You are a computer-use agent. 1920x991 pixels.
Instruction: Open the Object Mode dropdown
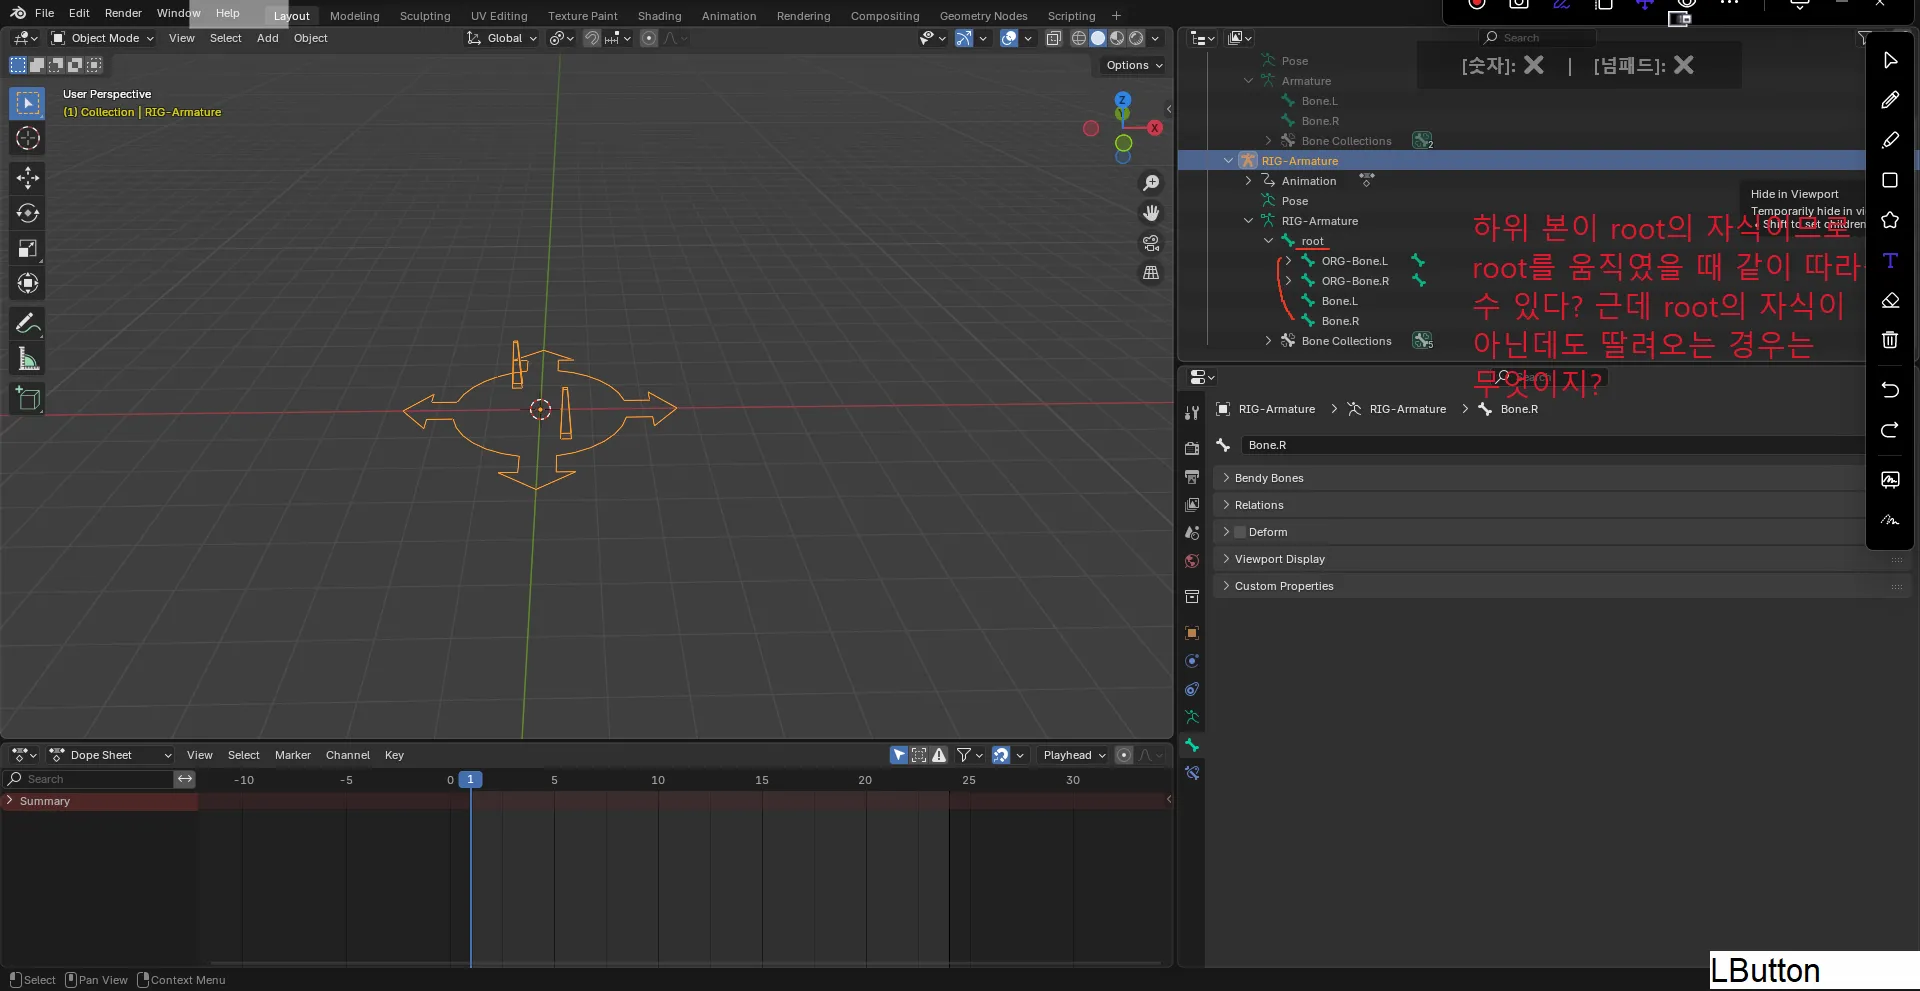coord(103,38)
